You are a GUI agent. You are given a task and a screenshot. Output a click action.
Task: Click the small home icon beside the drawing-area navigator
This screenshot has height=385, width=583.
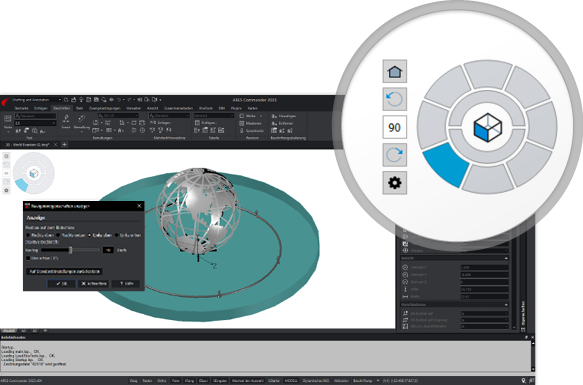[x=6, y=156]
